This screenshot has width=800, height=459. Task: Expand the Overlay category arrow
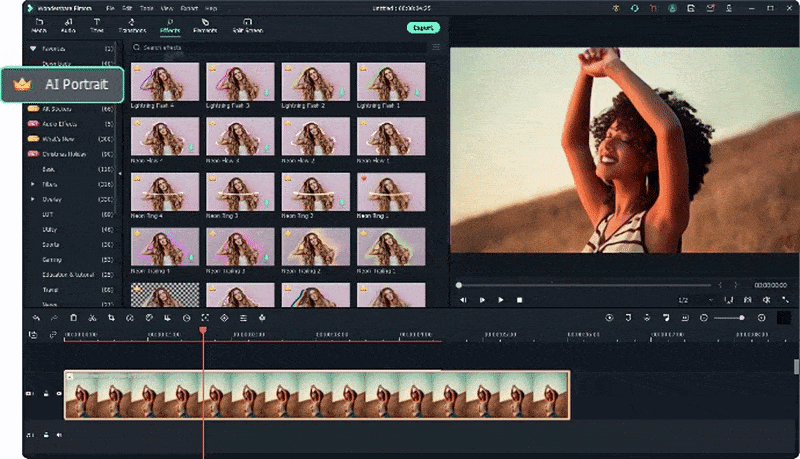pyautogui.click(x=33, y=199)
